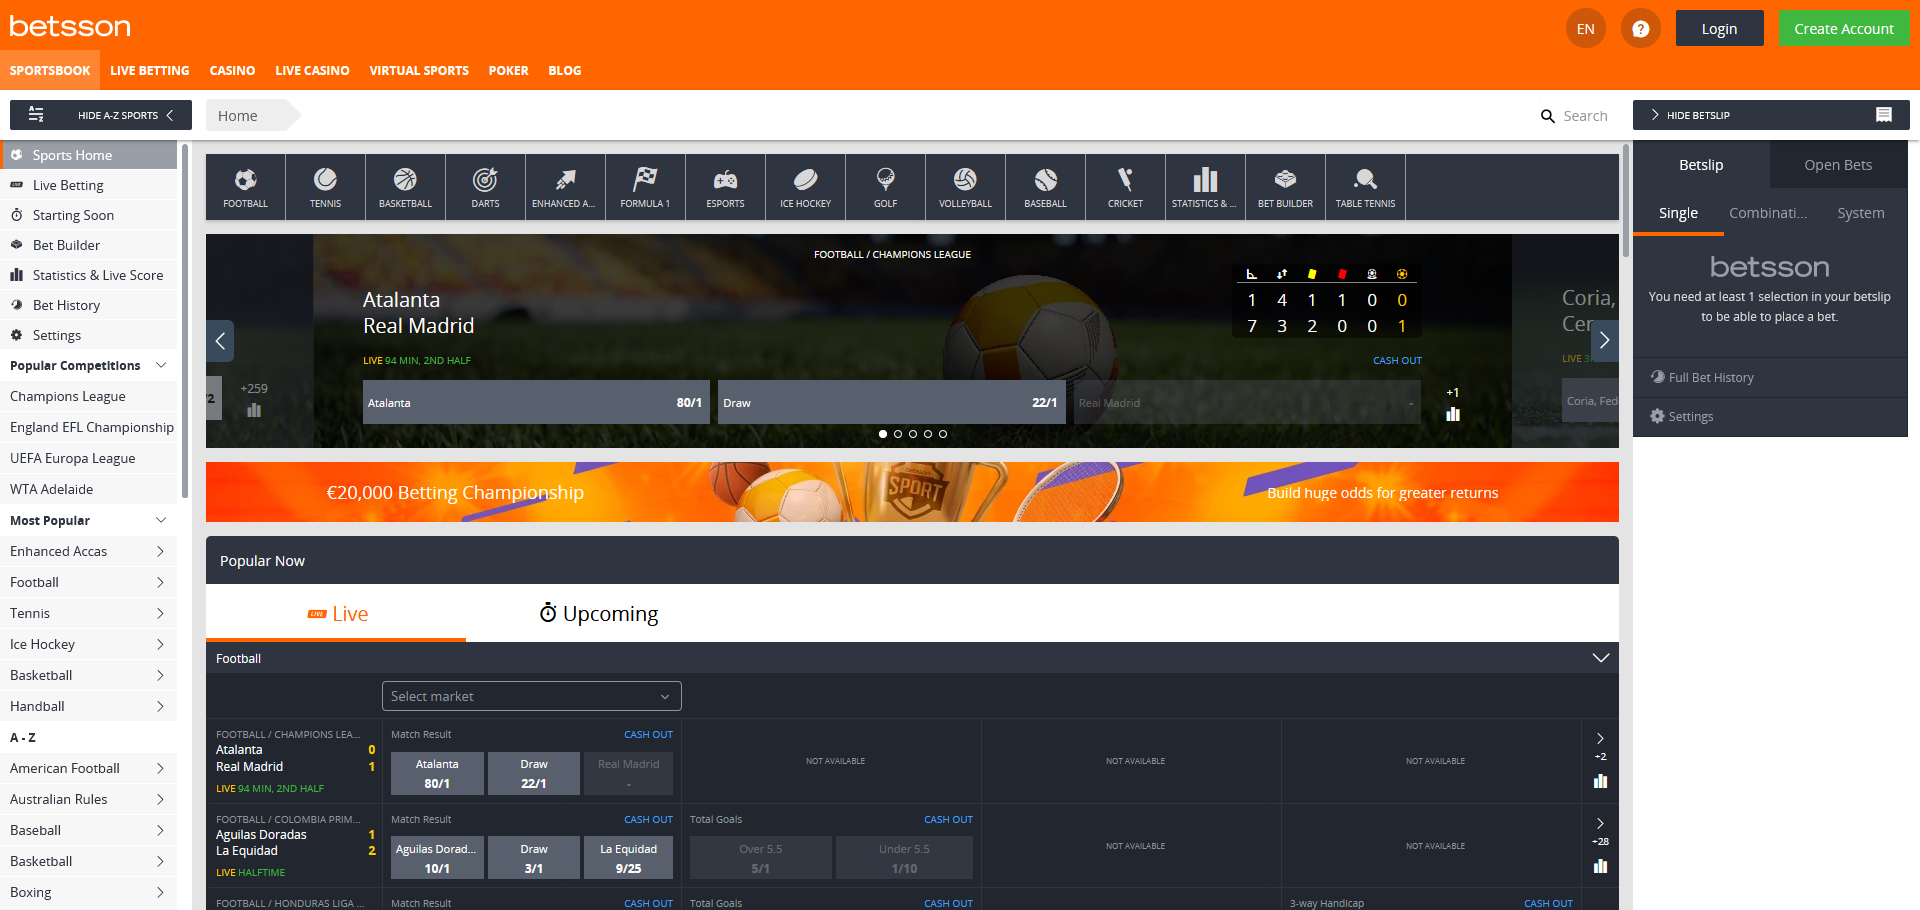Click Create Account button
1920x910 pixels.
1843,29
